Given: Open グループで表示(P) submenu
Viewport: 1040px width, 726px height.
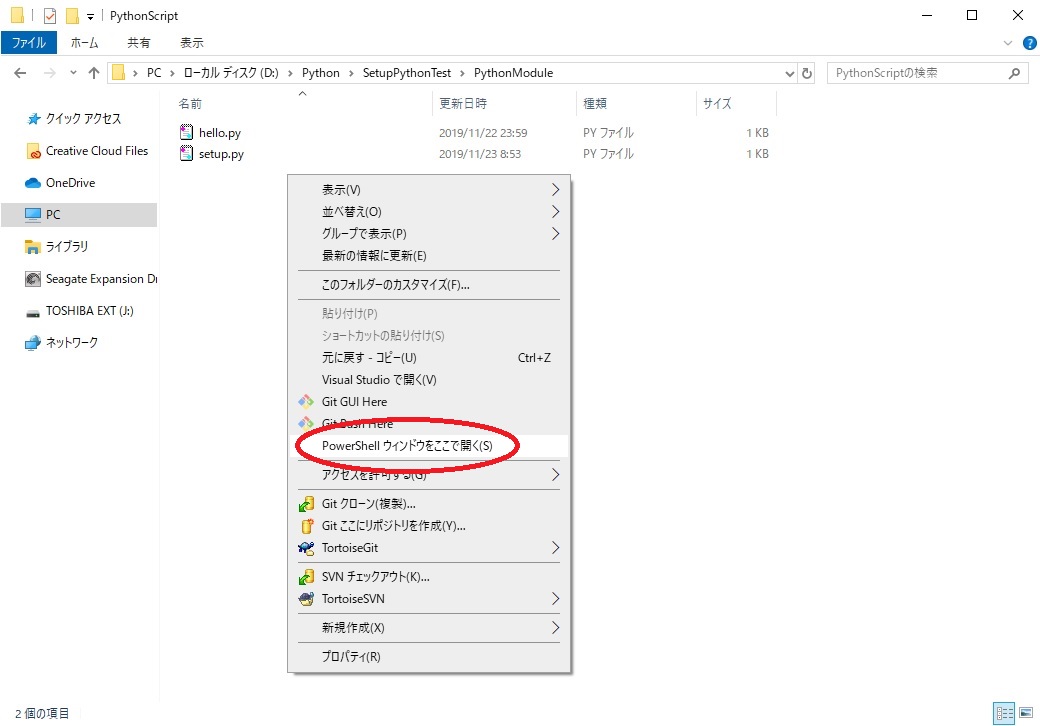Looking at the screenshot, I should (x=429, y=233).
